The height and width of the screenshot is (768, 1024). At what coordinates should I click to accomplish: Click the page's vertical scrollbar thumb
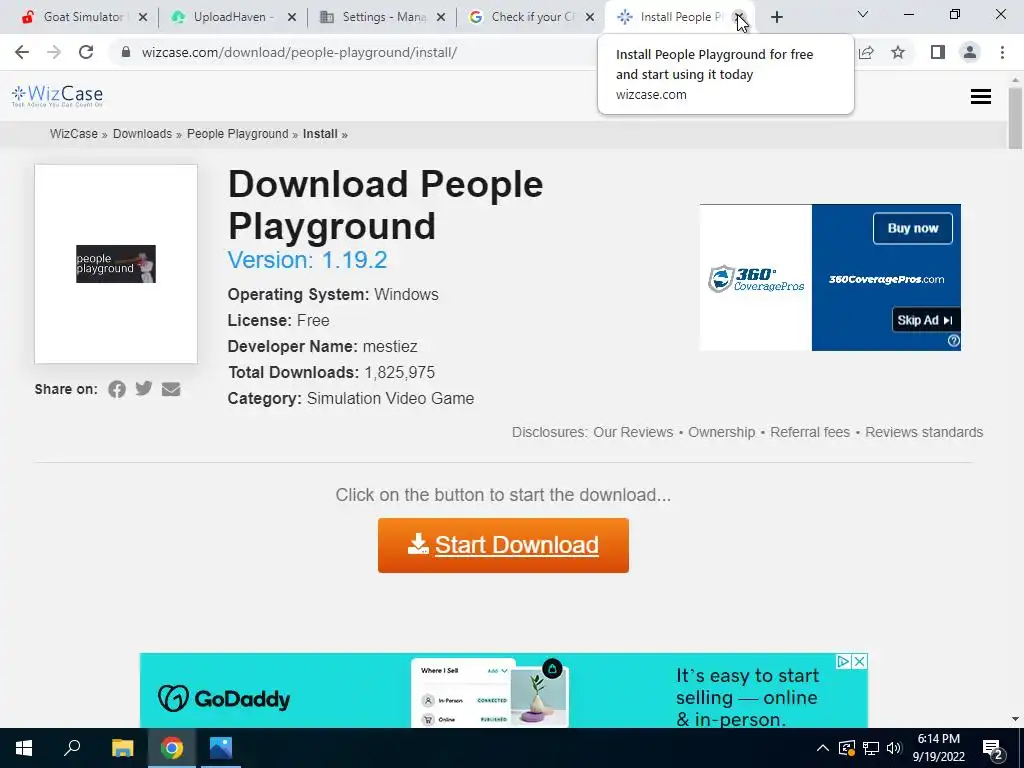coord(1015,119)
